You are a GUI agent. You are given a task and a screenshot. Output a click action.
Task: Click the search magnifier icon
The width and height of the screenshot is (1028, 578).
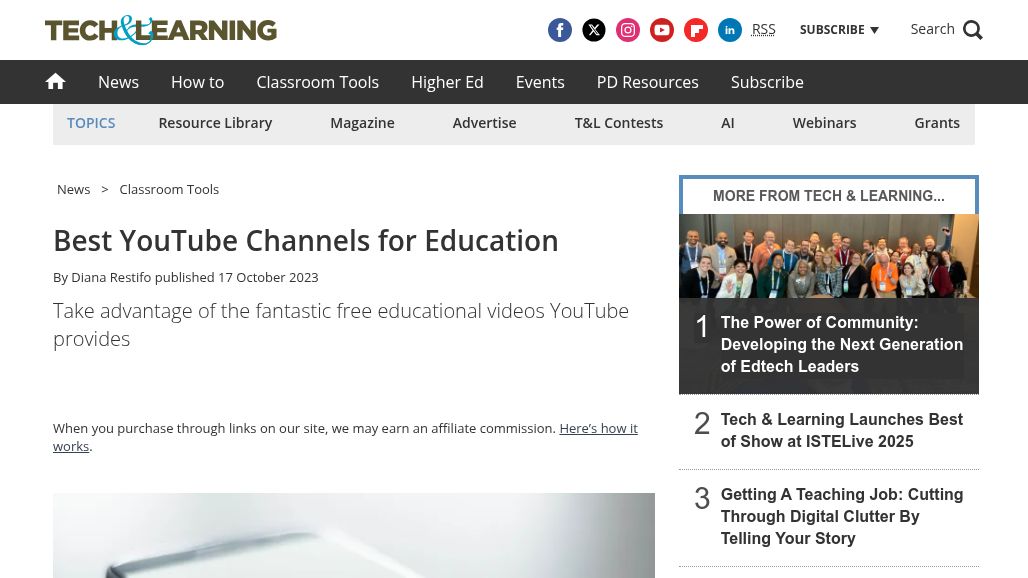click(x=972, y=30)
